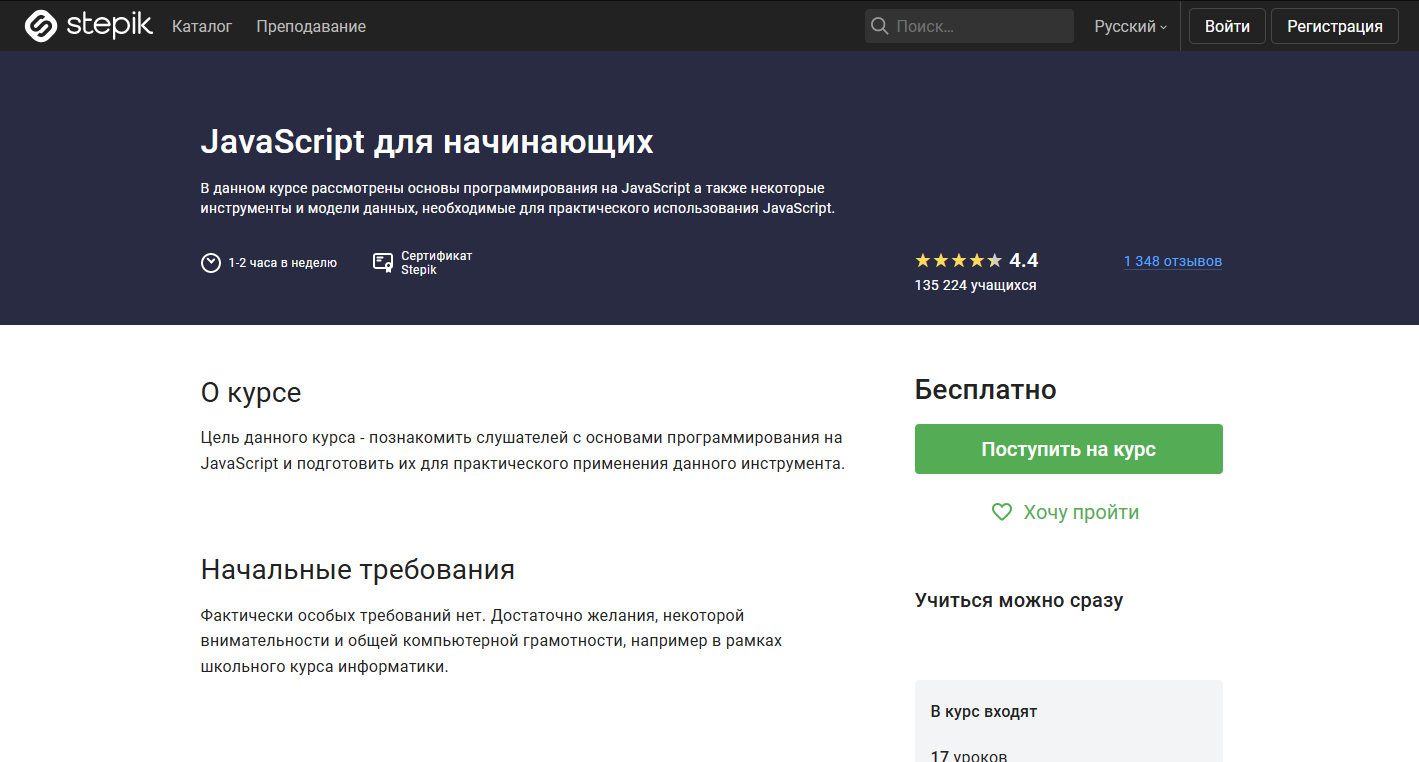Set a rating by clicking the fourth star

click(x=978, y=259)
